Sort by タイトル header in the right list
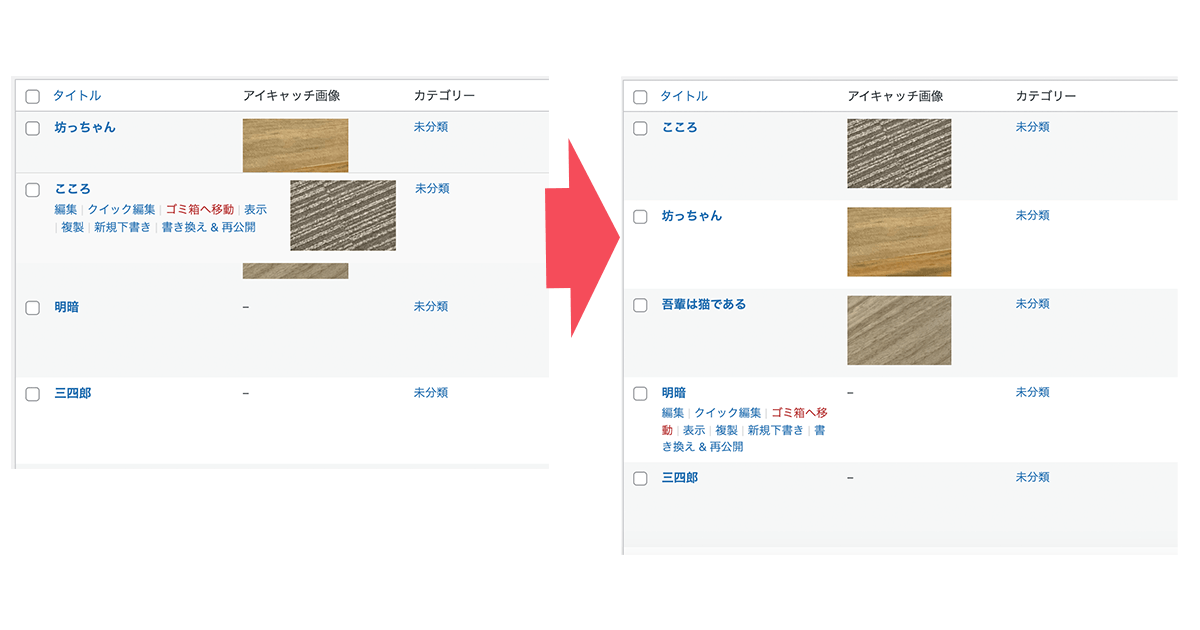The width and height of the screenshot is (1200, 630). [x=684, y=96]
